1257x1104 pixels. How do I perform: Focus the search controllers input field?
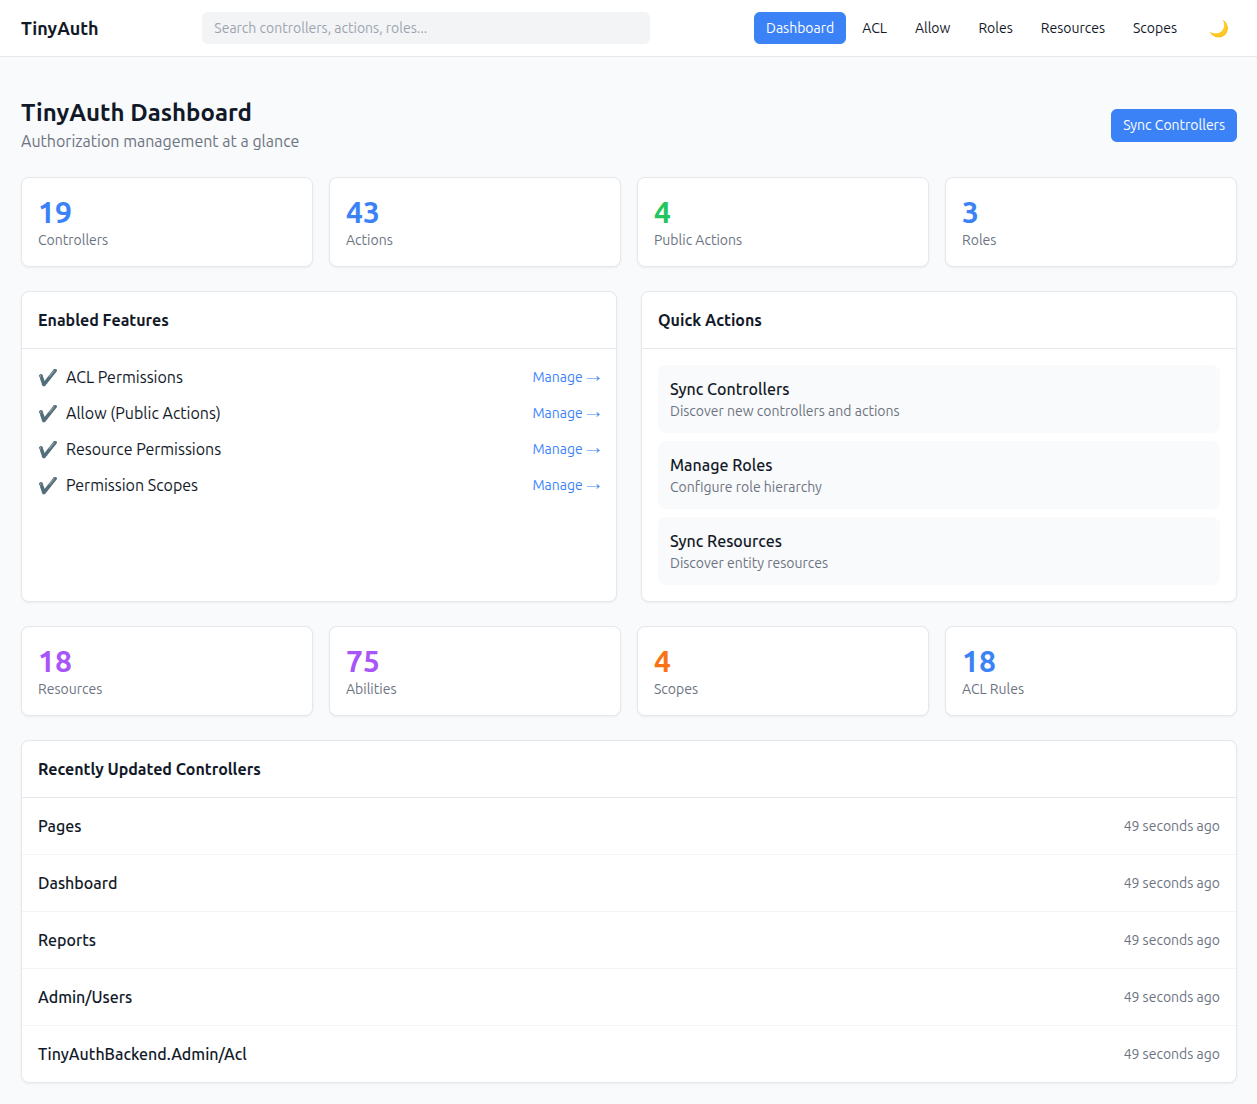click(426, 28)
